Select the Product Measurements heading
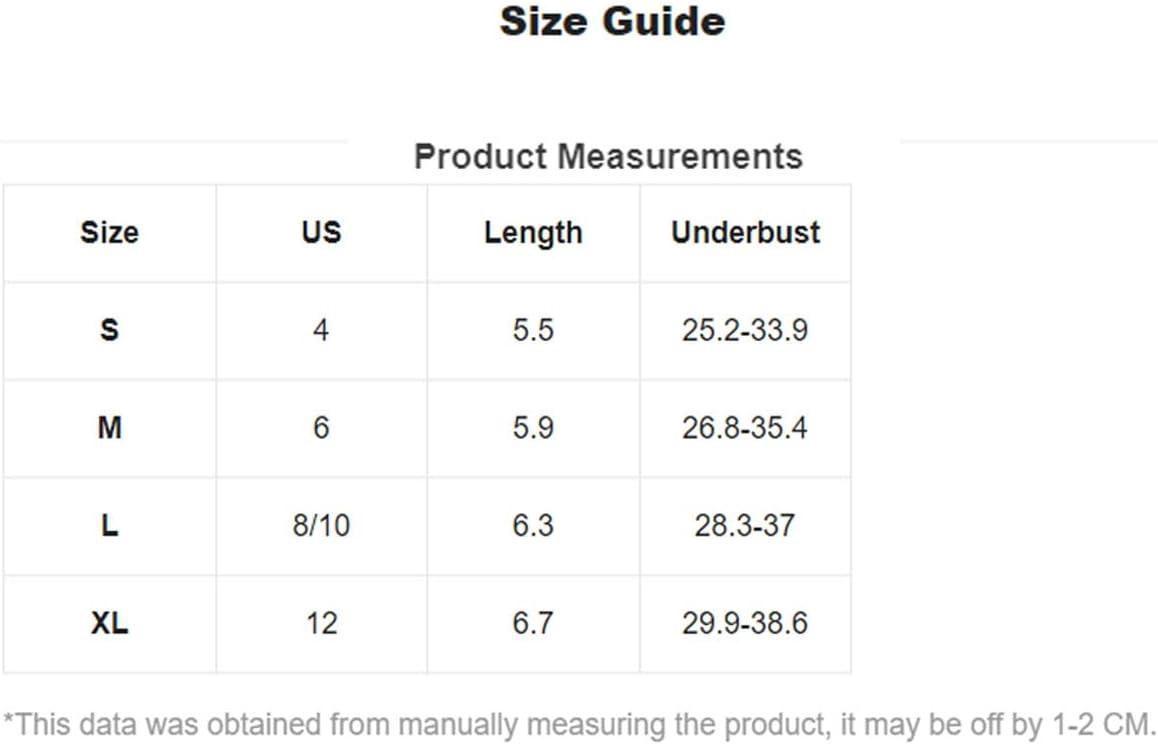 pos(608,157)
